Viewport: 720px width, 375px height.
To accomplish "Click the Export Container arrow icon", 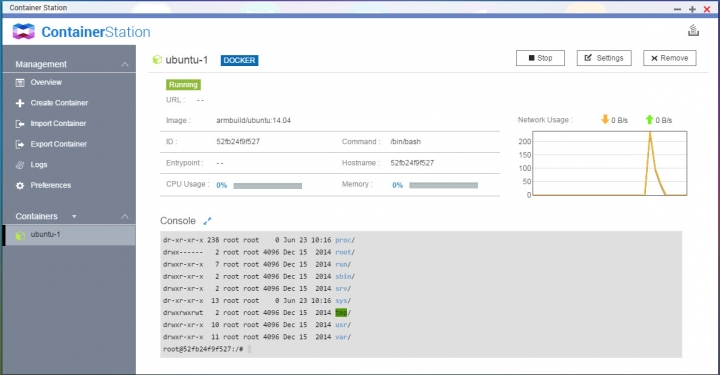I will click(20, 145).
